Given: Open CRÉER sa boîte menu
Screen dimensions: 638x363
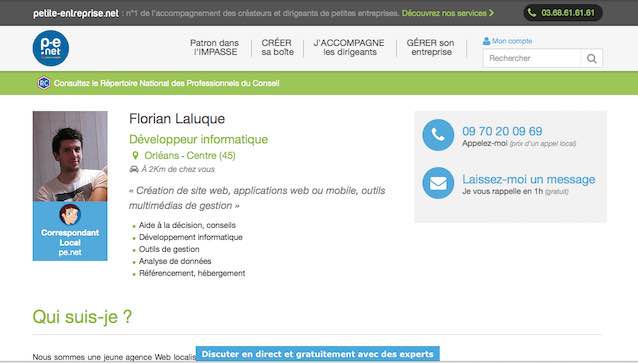Looking at the screenshot, I should click(x=277, y=47).
